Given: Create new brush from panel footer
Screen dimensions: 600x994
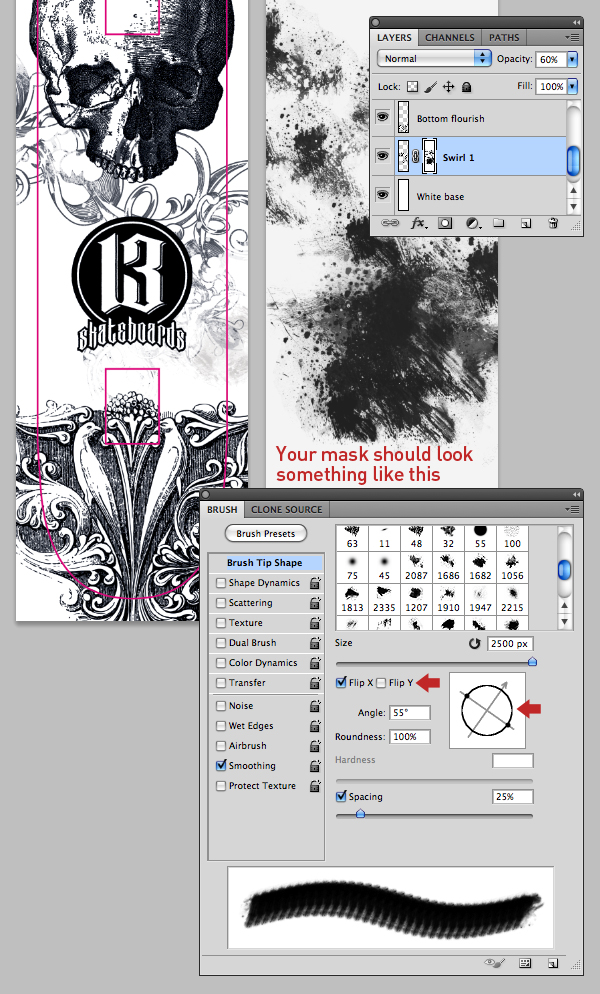Looking at the screenshot, I should [x=553, y=963].
